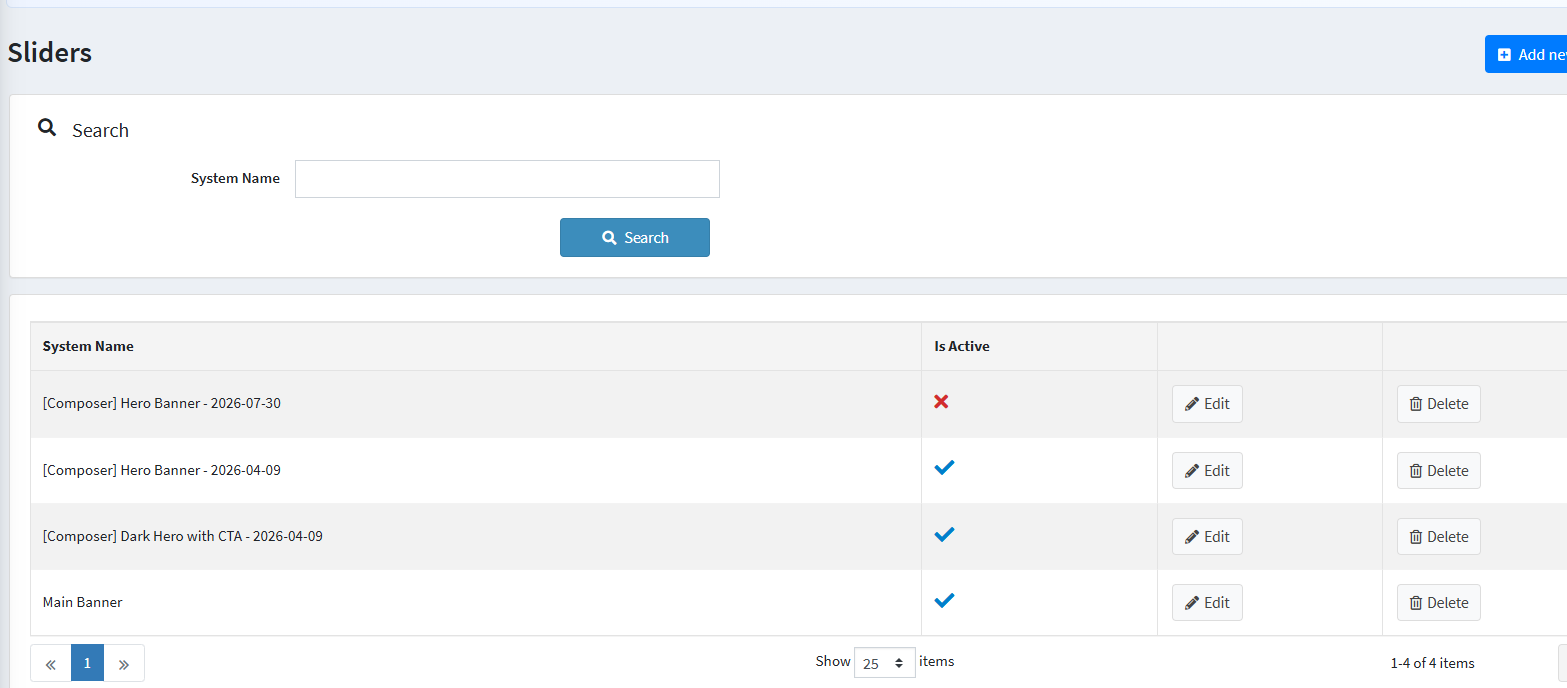The height and width of the screenshot is (688, 1567).
Task: Click the blue checkmark for Dark Hero with CTA
Action: point(944,534)
